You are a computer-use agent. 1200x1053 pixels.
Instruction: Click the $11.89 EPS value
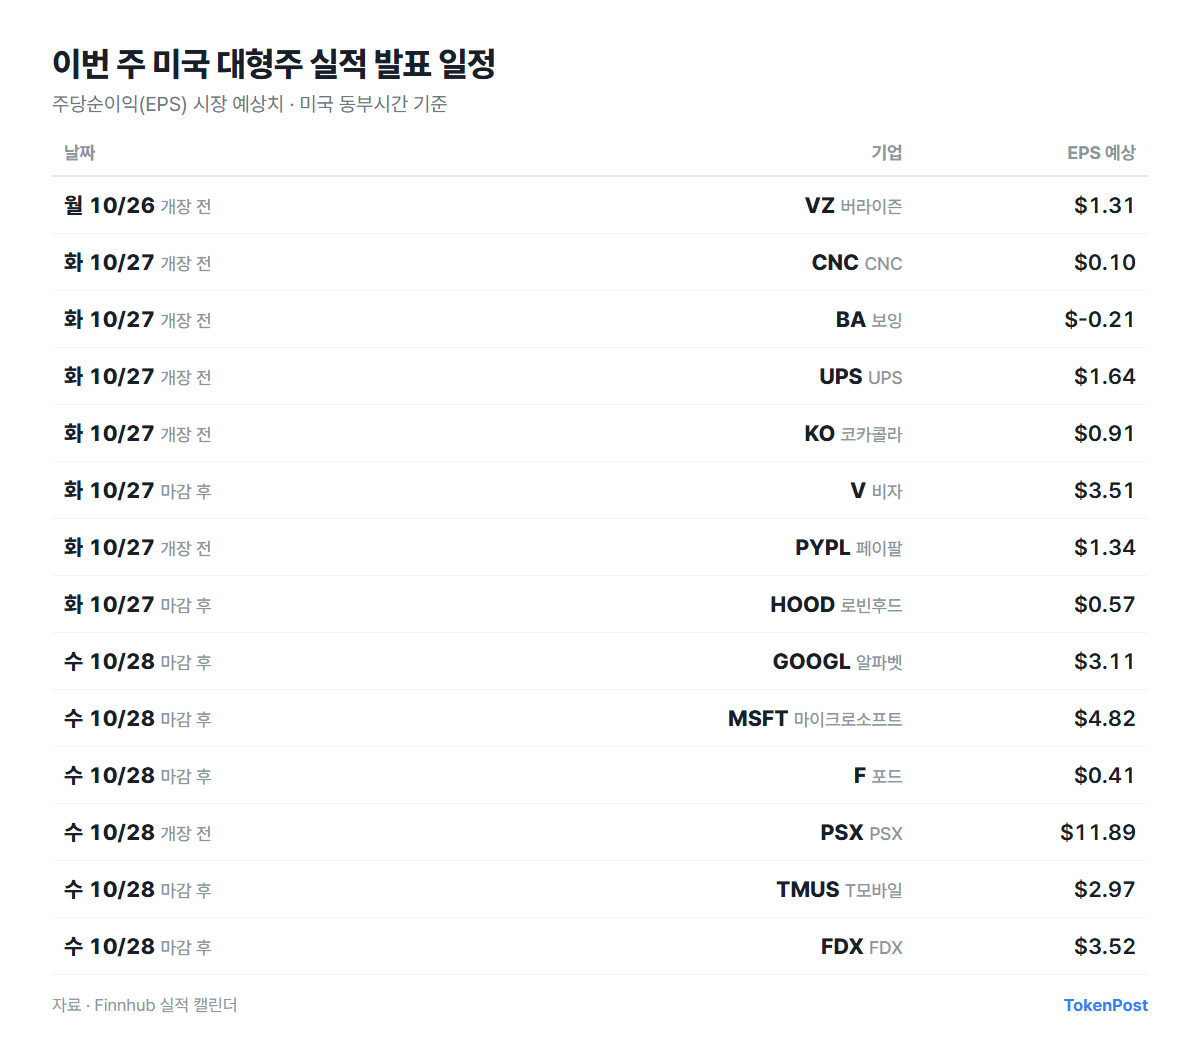(x=1098, y=832)
